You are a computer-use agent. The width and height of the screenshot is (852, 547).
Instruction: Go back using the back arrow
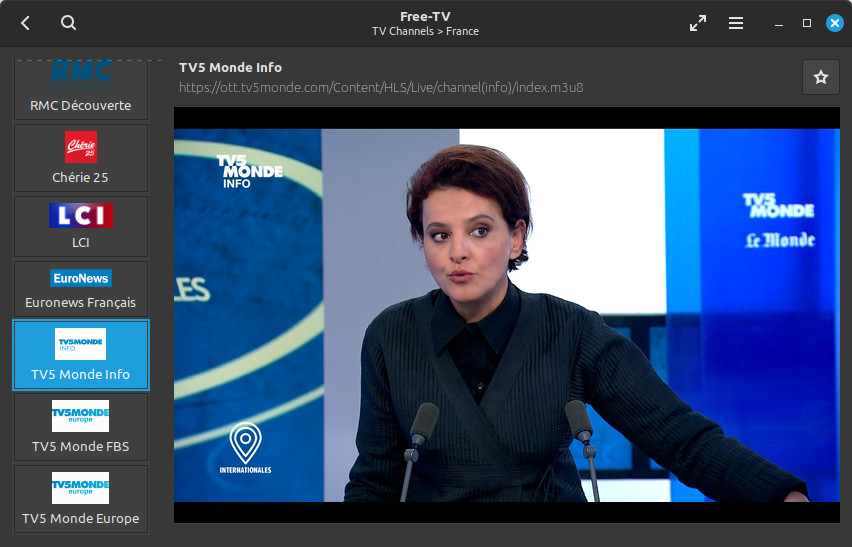pyautogui.click(x=25, y=23)
